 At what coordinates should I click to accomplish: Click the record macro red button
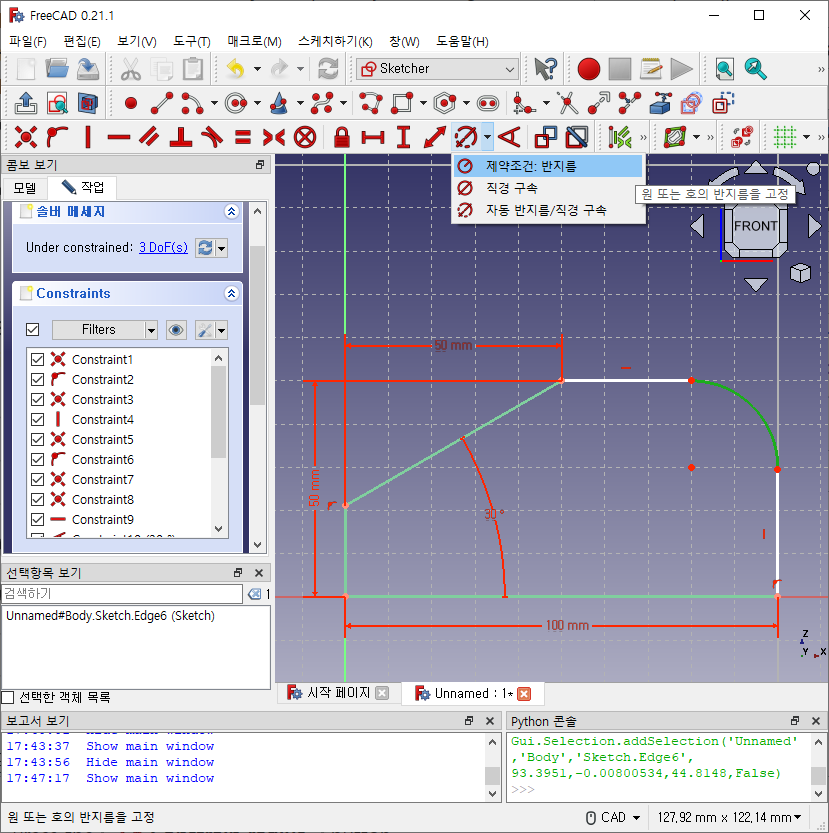pos(589,69)
